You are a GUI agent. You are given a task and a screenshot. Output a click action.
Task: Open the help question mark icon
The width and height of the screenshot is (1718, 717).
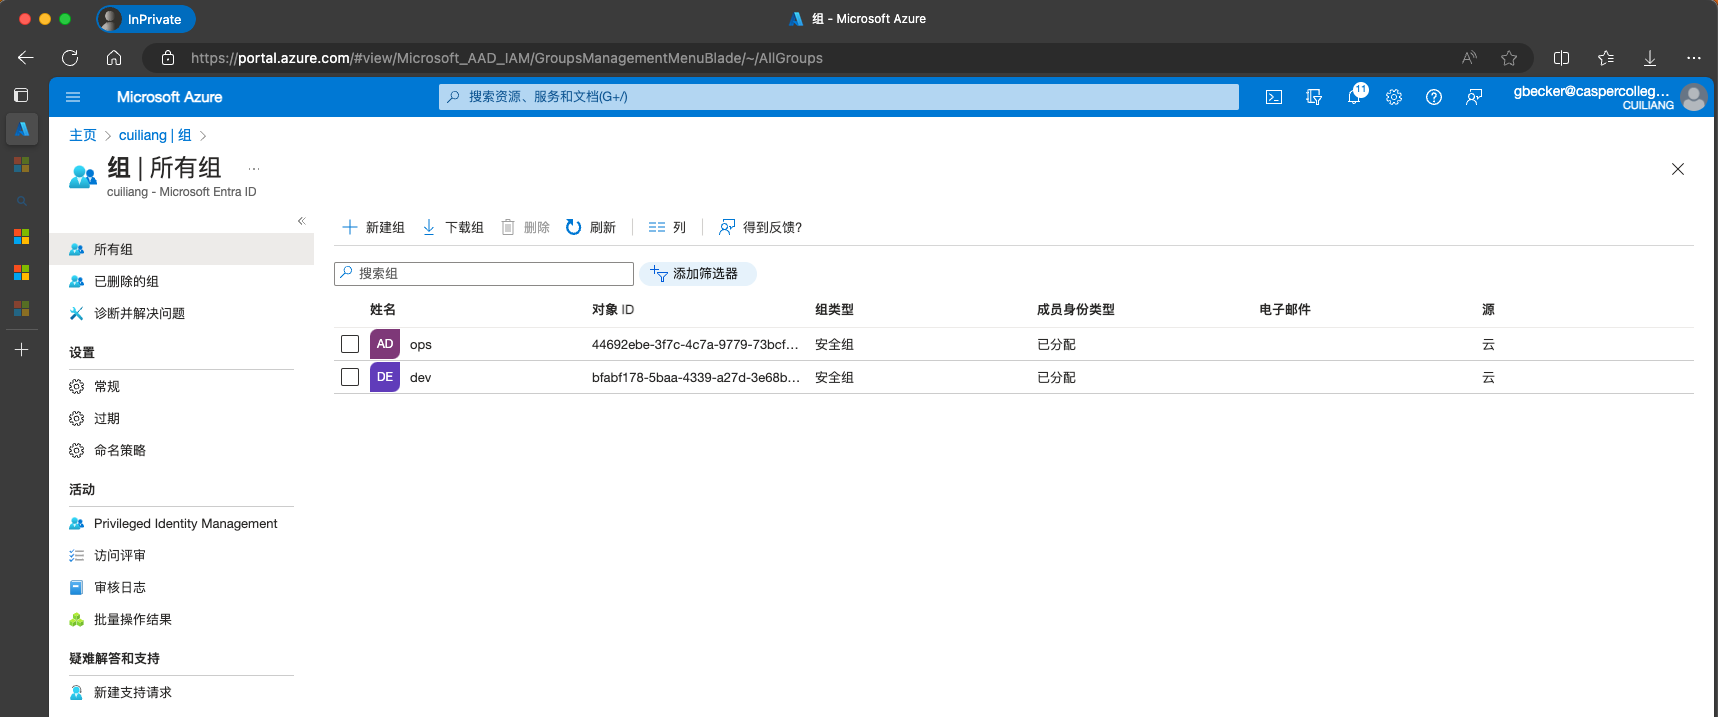click(1434, 97)
